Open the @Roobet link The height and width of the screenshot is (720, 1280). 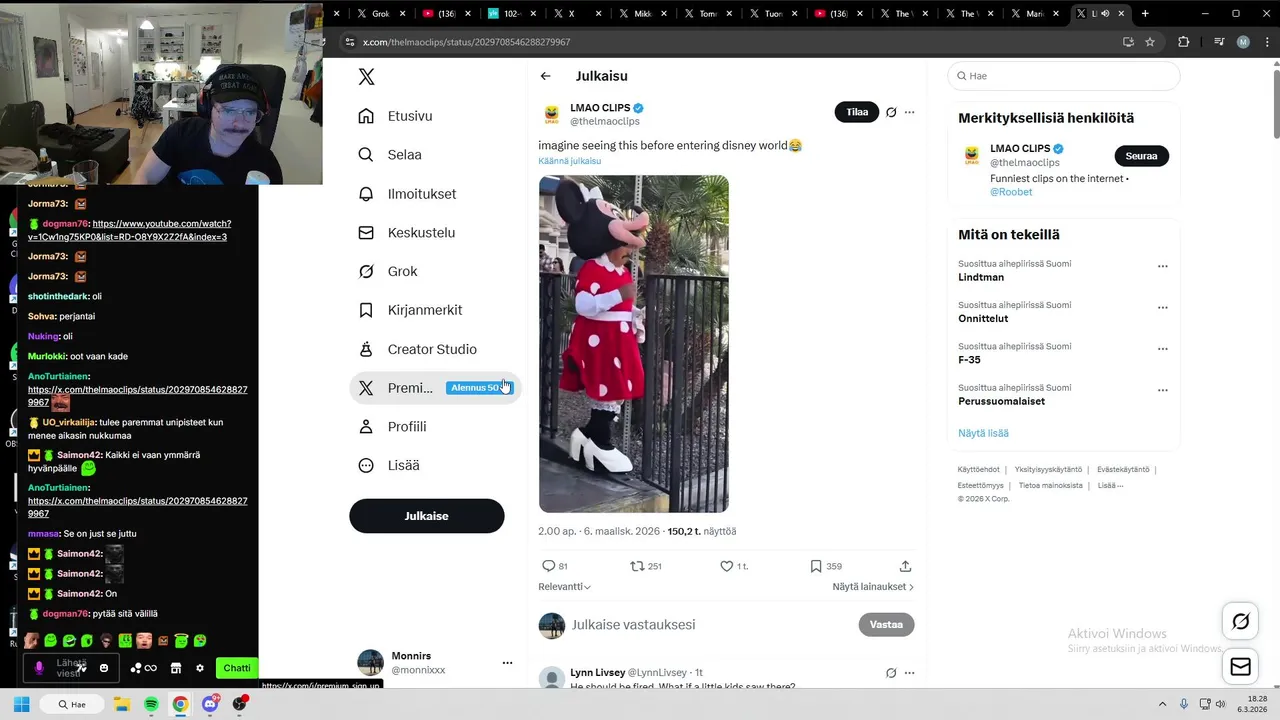tap(1011, 192)
